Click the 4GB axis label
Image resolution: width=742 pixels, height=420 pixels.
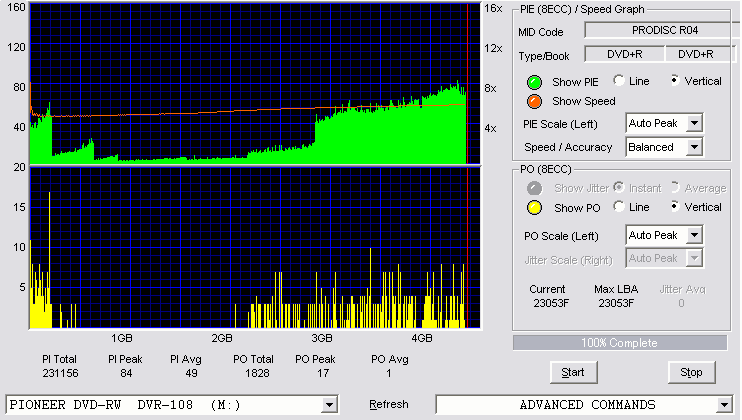(x=422, y=338)
